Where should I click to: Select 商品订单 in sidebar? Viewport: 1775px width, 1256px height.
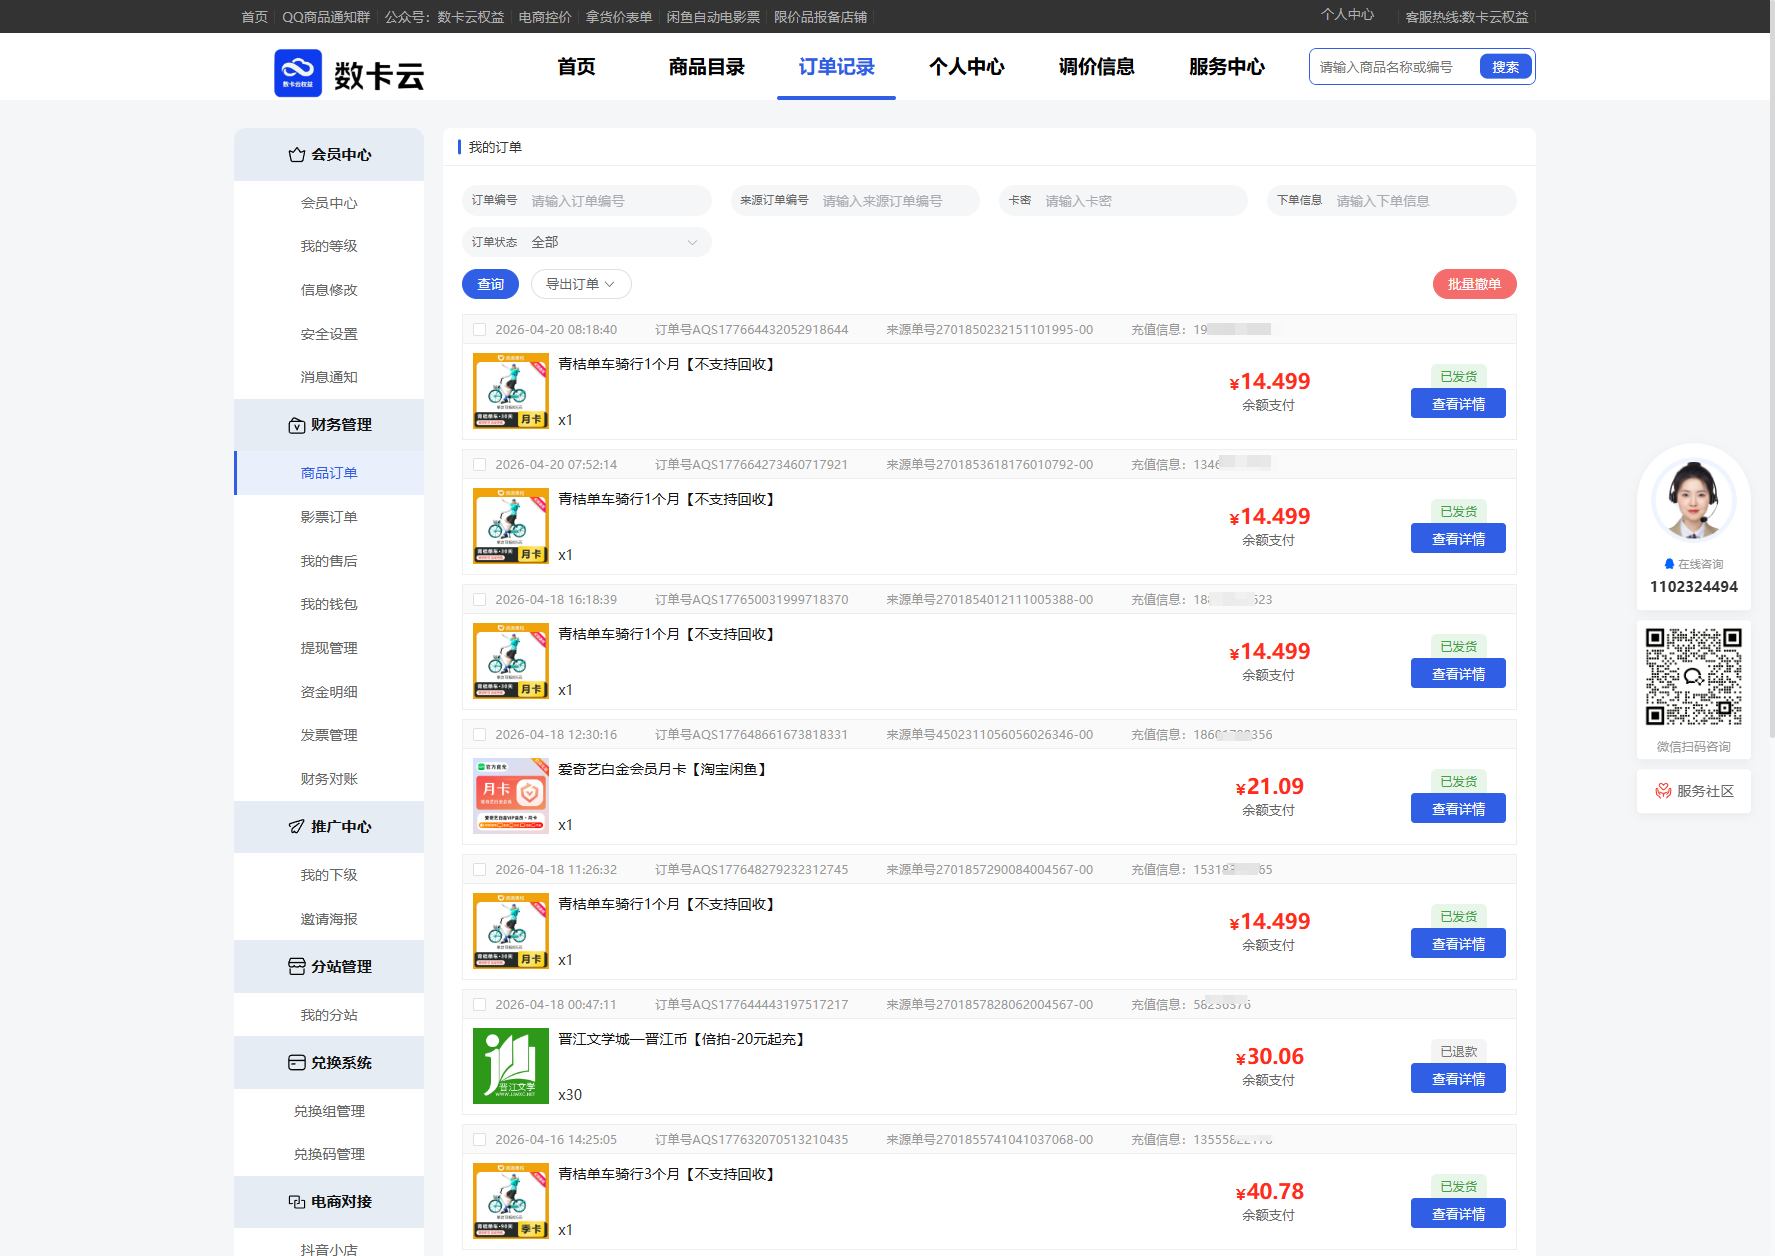tap(329, 473)
